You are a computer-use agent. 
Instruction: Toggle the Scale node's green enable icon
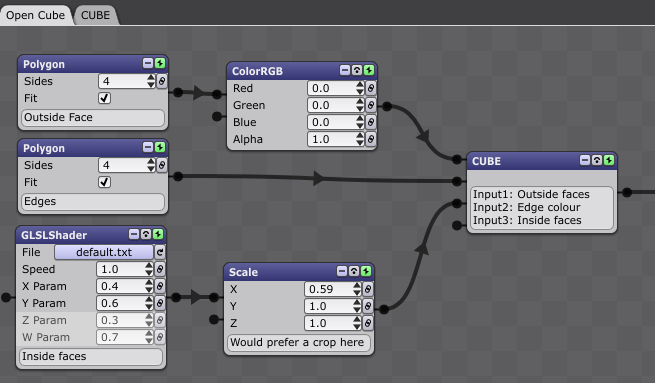click(366, 271)
